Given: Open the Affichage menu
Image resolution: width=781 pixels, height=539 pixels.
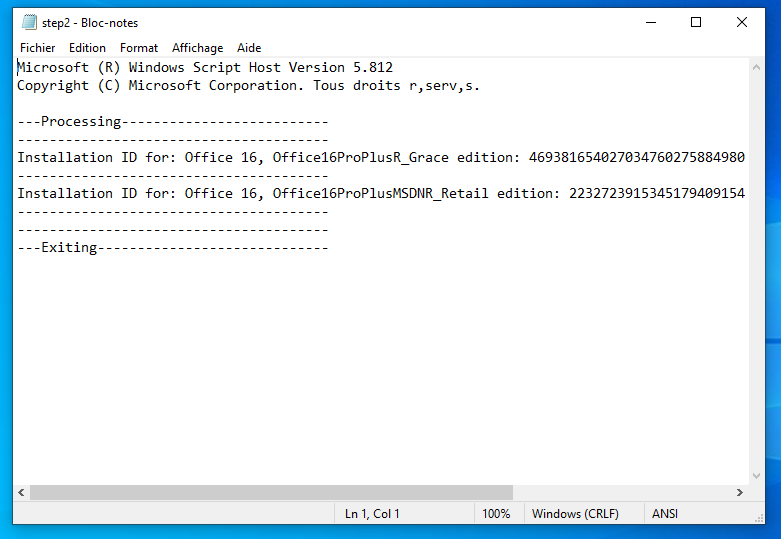Looking at the screenshot, I should tap(197, 48).
